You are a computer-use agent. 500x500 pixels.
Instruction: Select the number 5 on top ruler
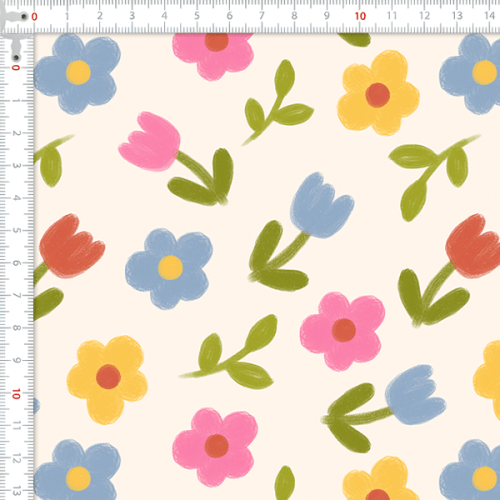pos(197,16)
